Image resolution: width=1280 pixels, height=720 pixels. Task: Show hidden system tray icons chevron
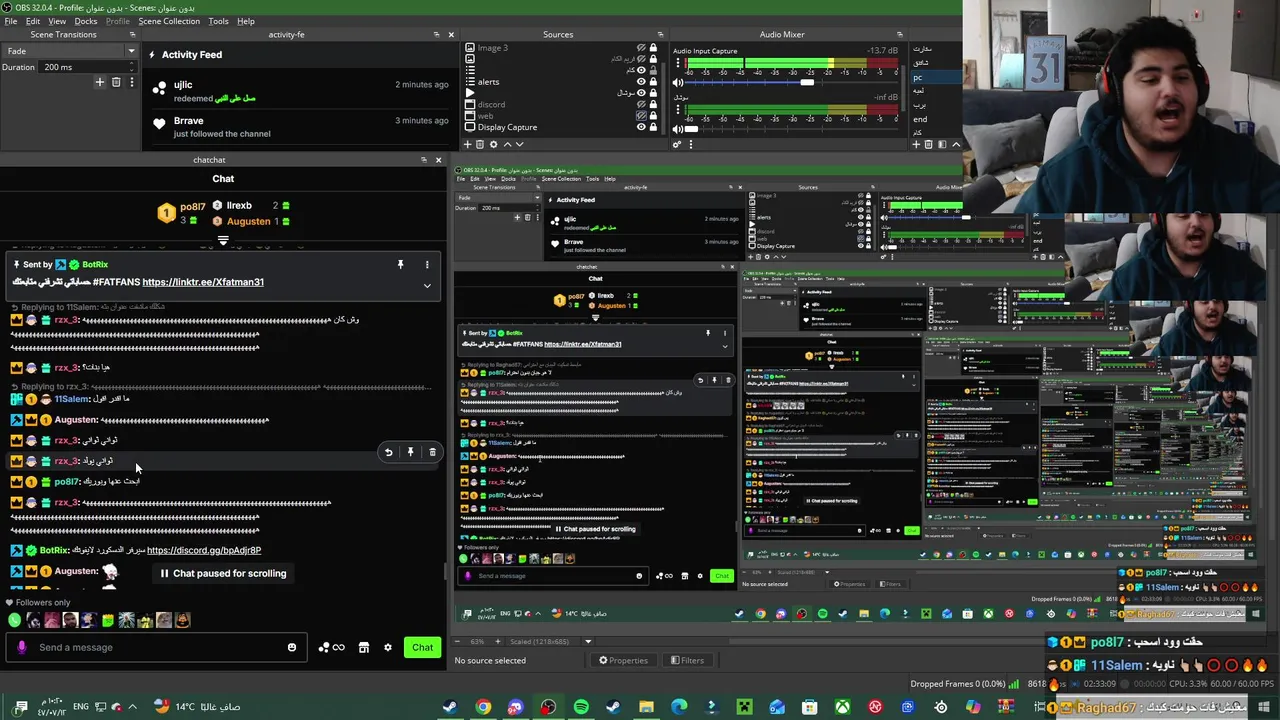pyautogui.click(x=132, y=706)
